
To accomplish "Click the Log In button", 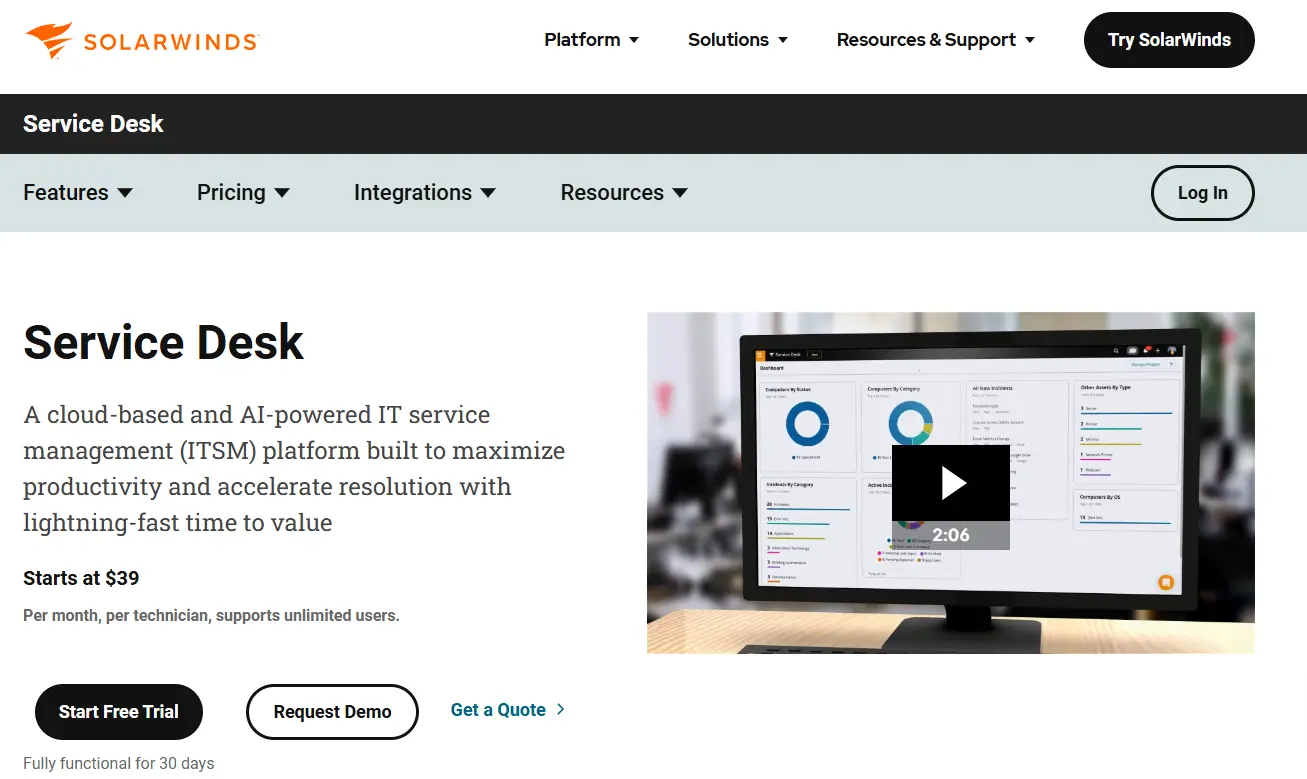I will 1202,193.
